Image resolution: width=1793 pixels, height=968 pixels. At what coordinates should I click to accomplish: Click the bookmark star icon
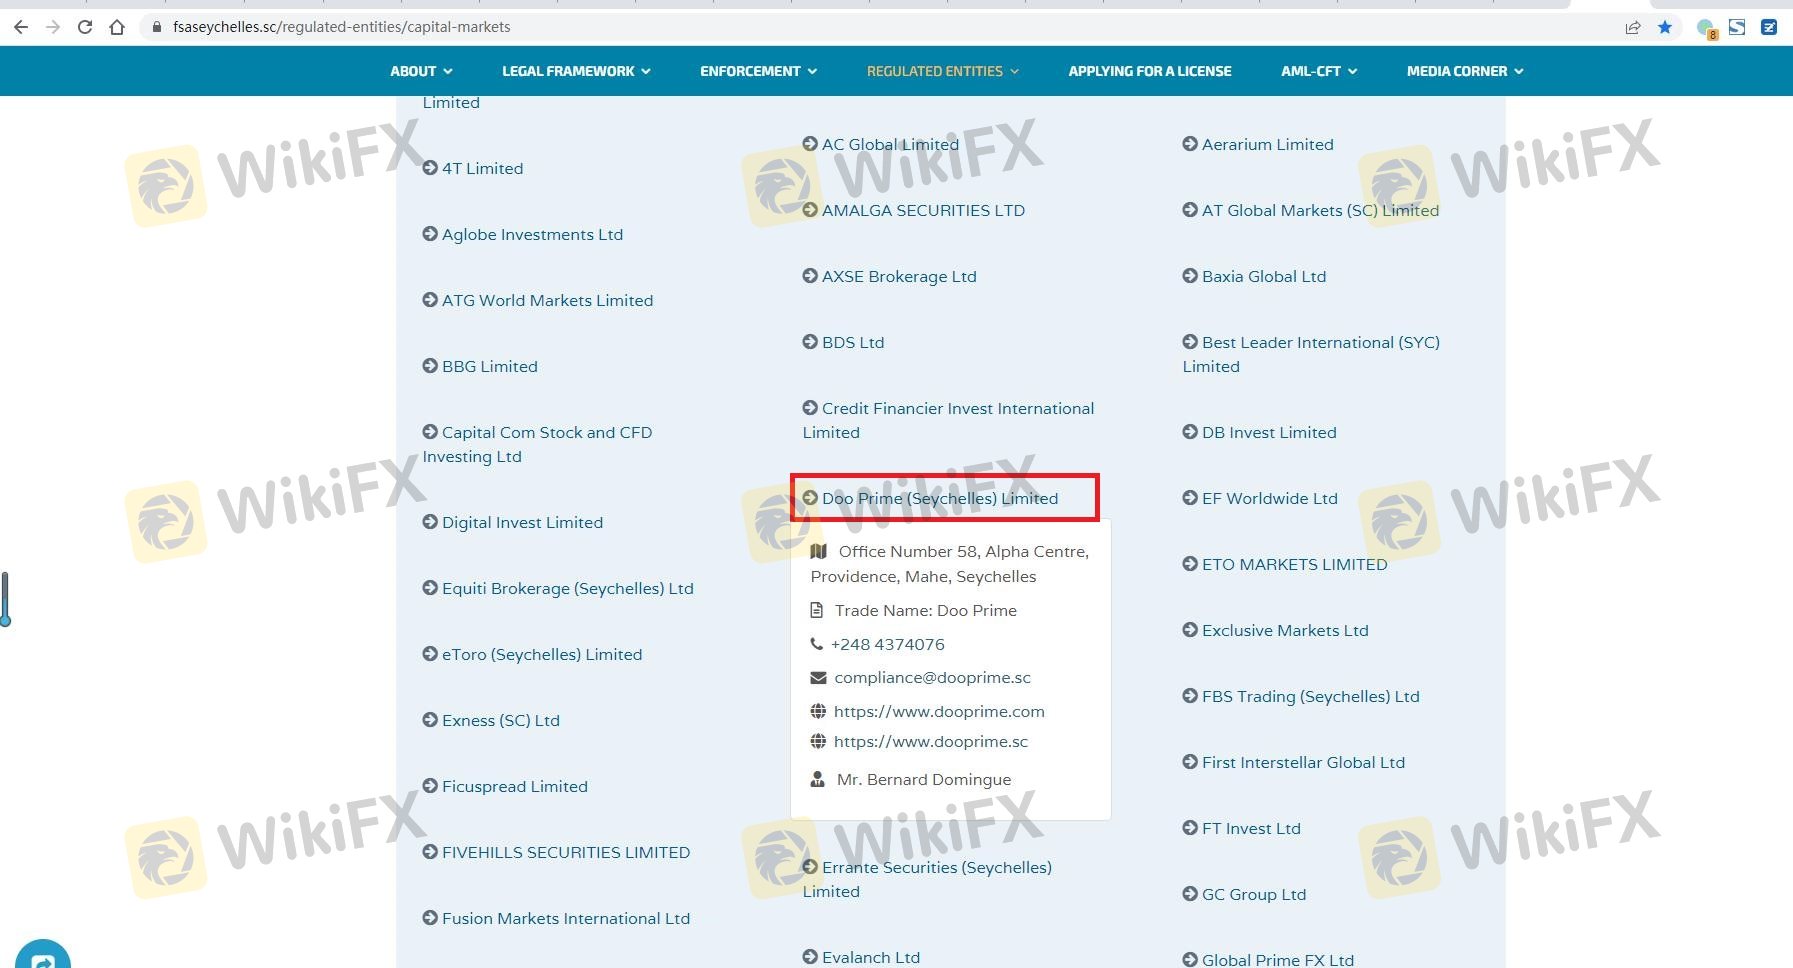pyautogui.click(x=1665, y=27)
